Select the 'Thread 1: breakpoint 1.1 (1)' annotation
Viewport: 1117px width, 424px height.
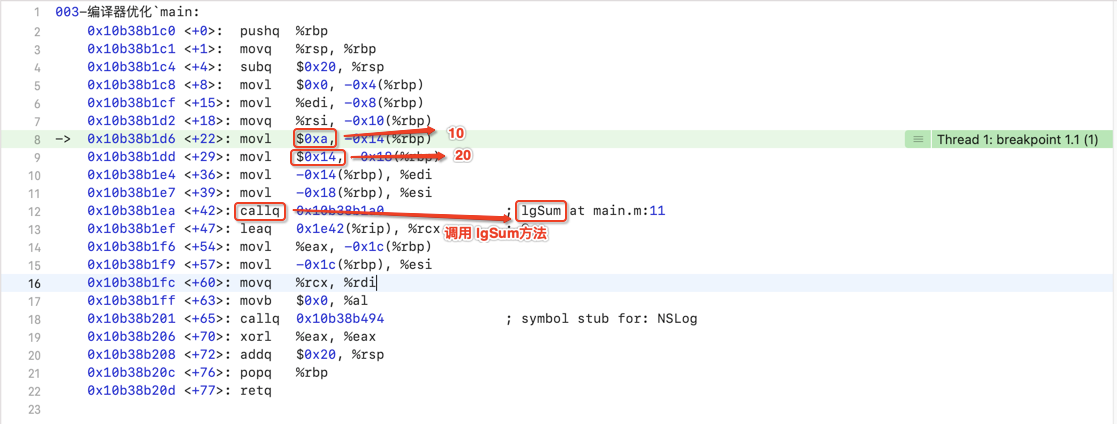pos(1017,140)
